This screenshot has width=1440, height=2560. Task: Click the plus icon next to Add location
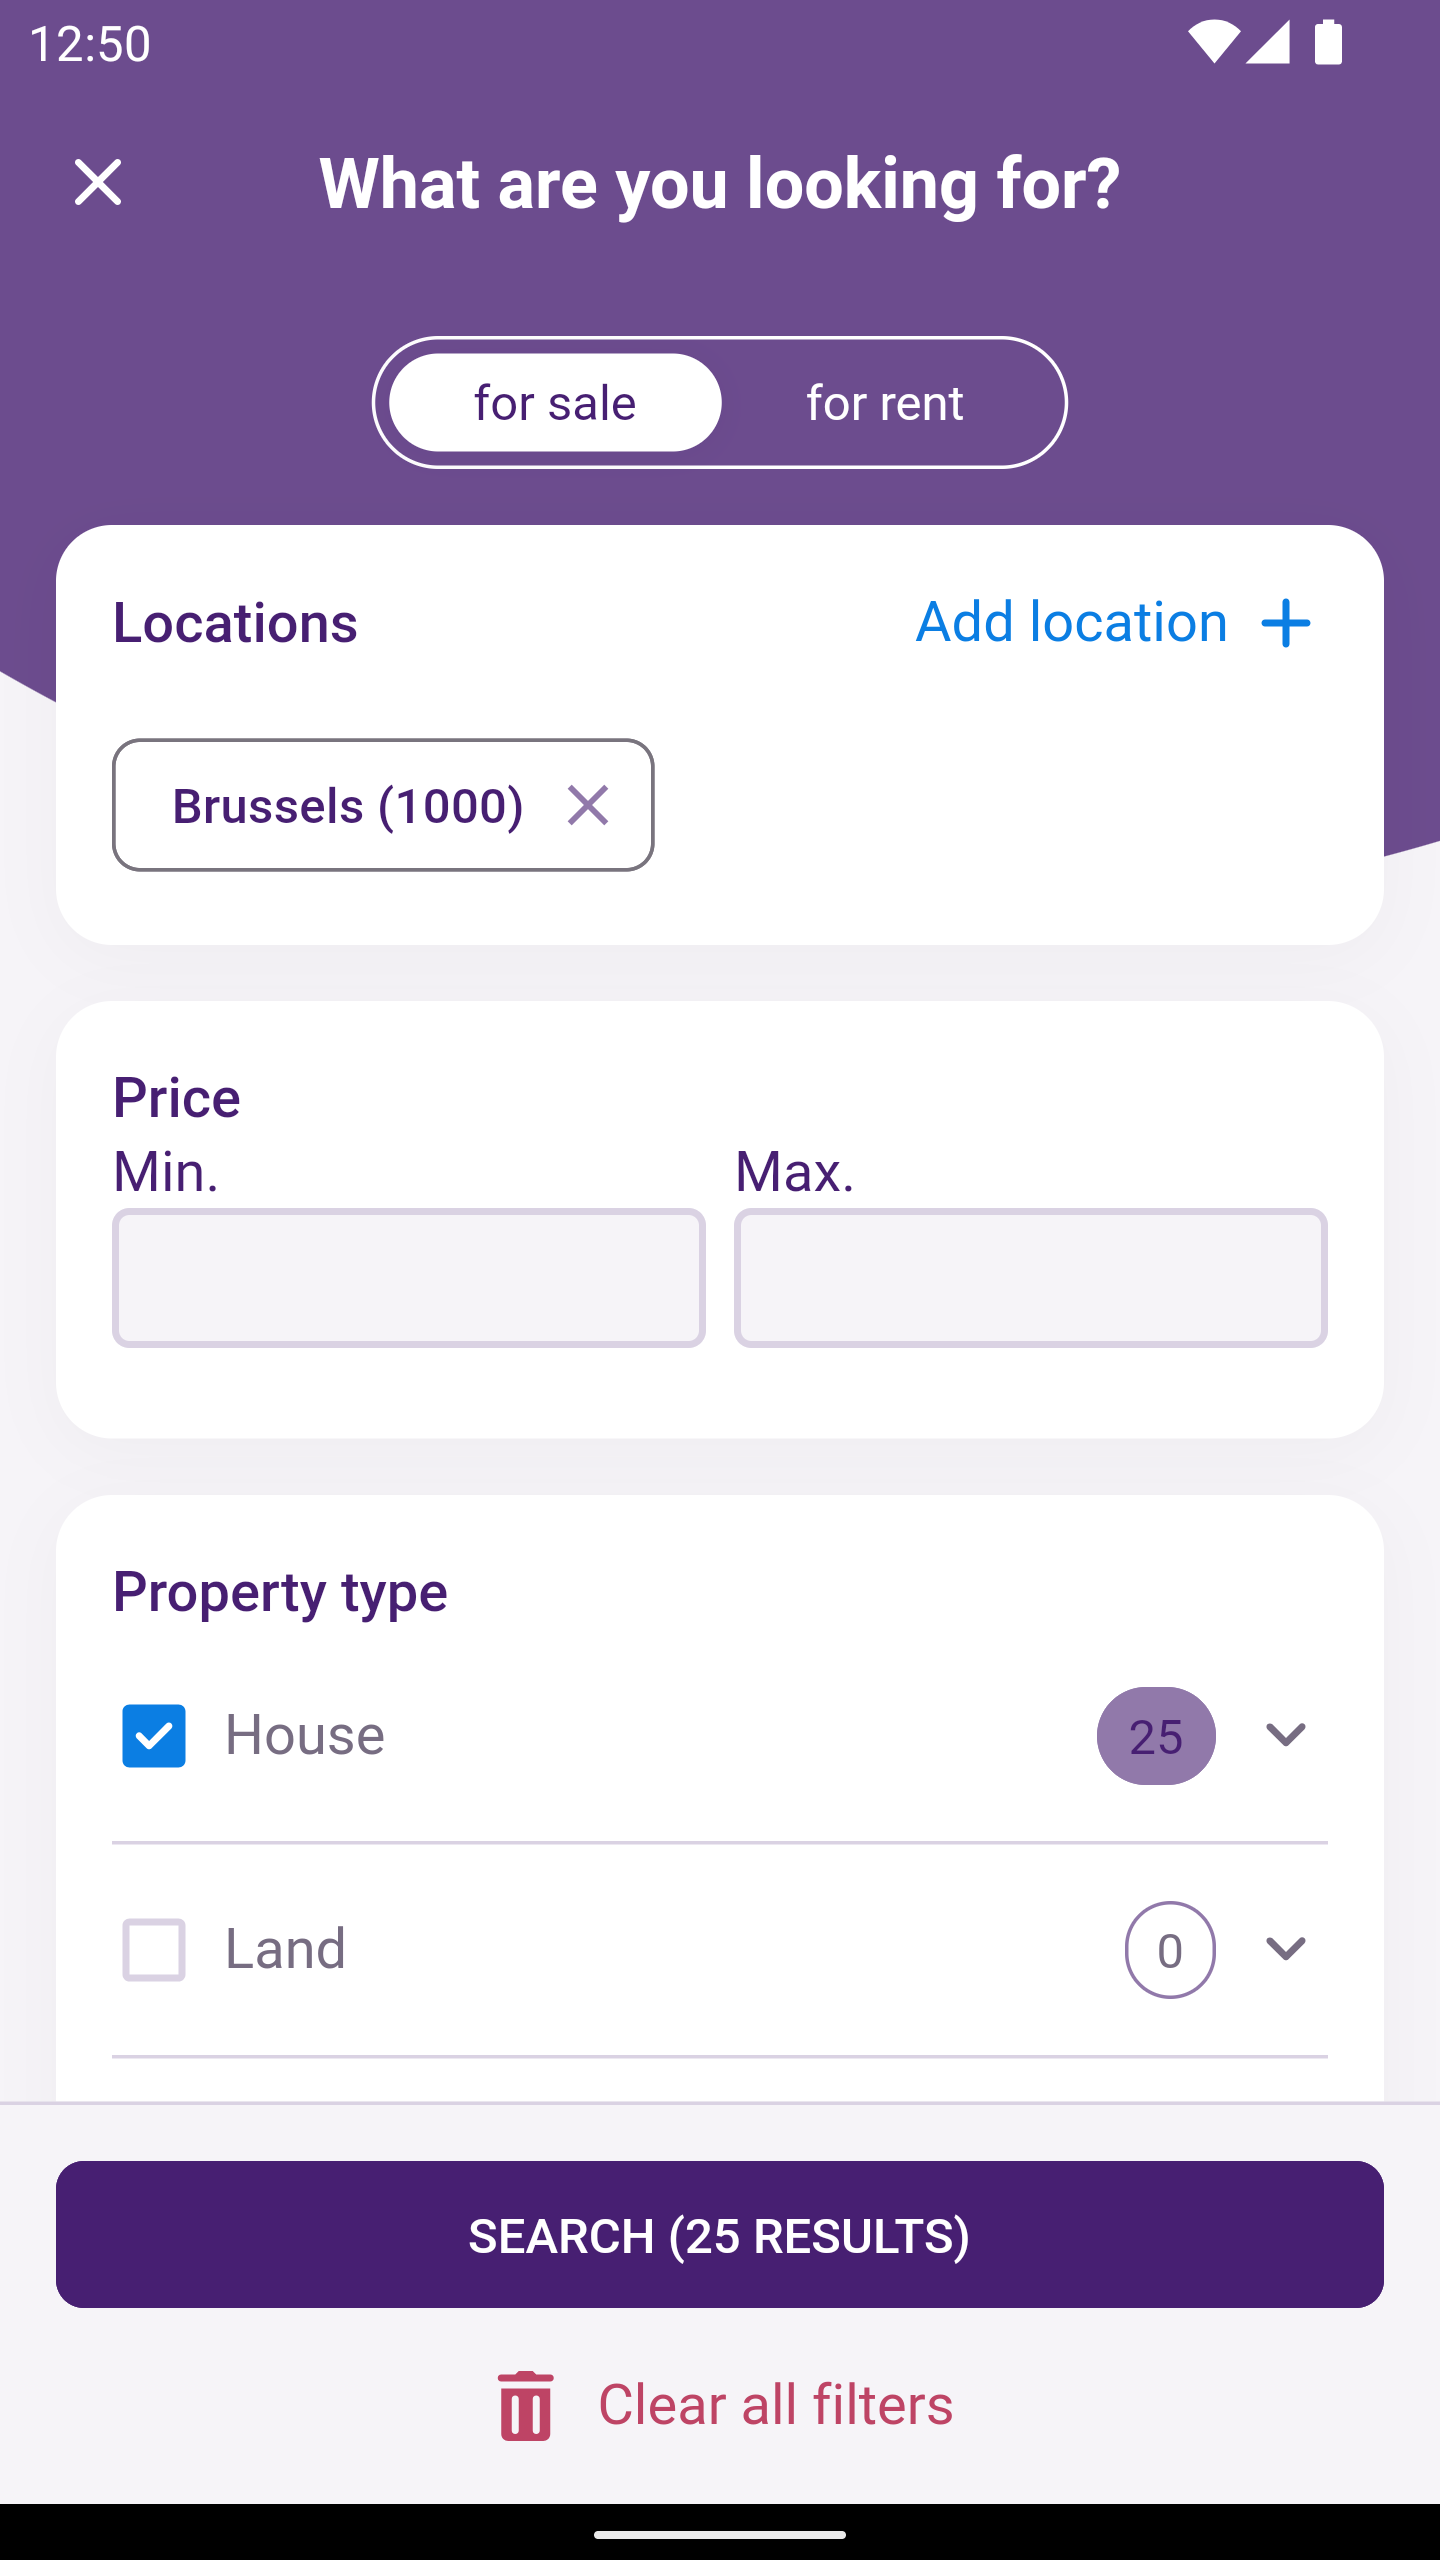(x=1286, y=622)
